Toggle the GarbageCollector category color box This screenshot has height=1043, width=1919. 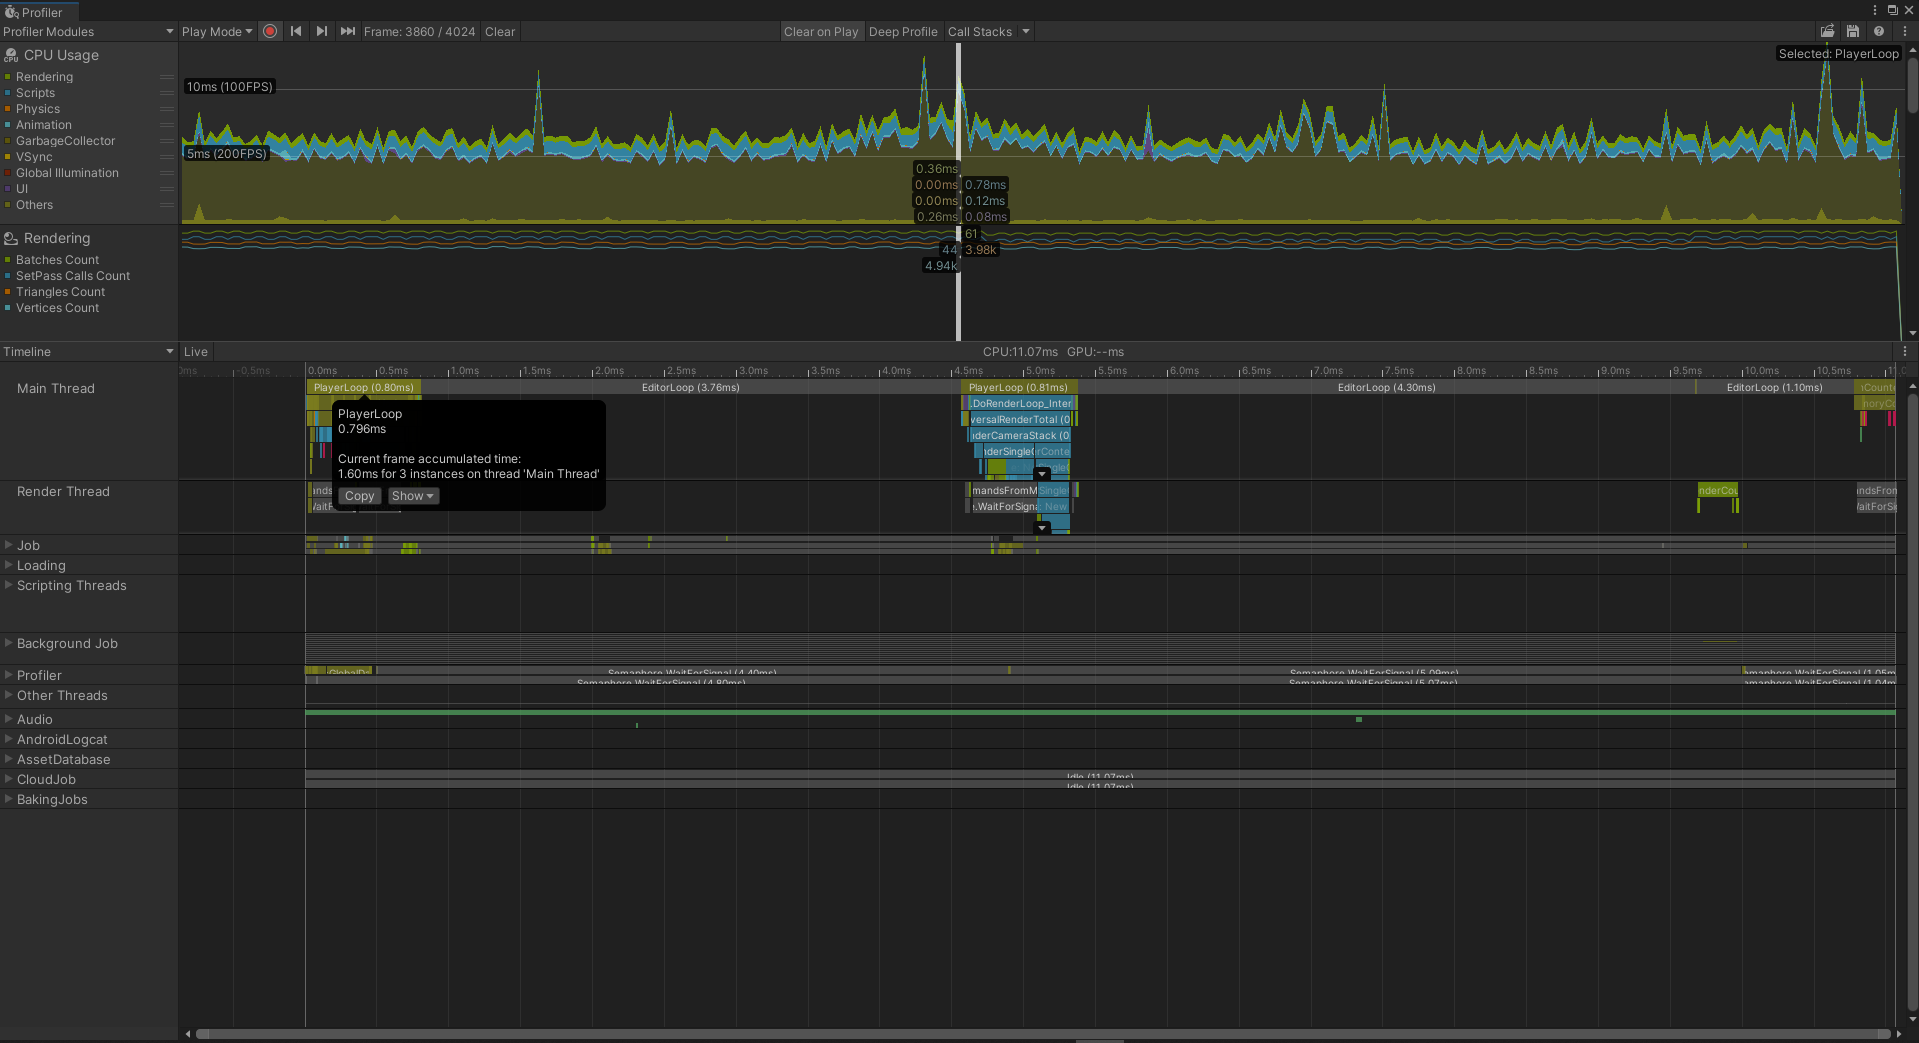tap(8, 141)
